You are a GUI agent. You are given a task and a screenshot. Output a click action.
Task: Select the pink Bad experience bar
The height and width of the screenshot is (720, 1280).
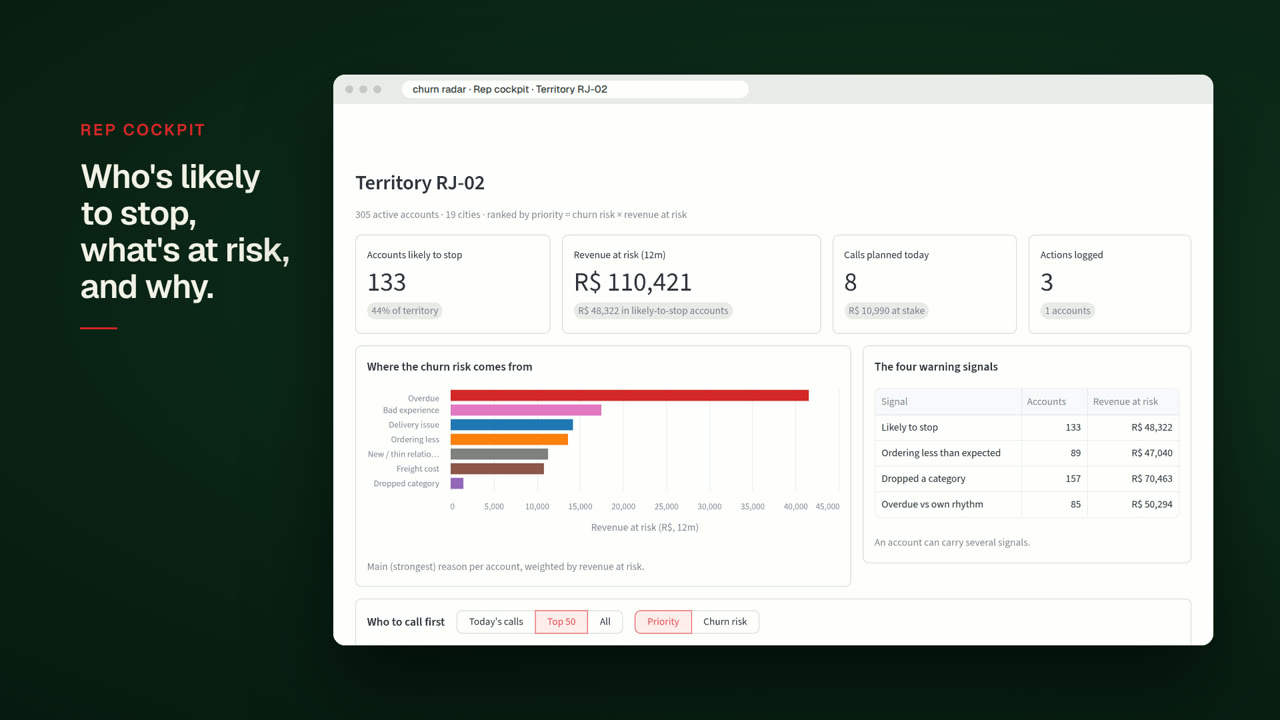point(526,410)
